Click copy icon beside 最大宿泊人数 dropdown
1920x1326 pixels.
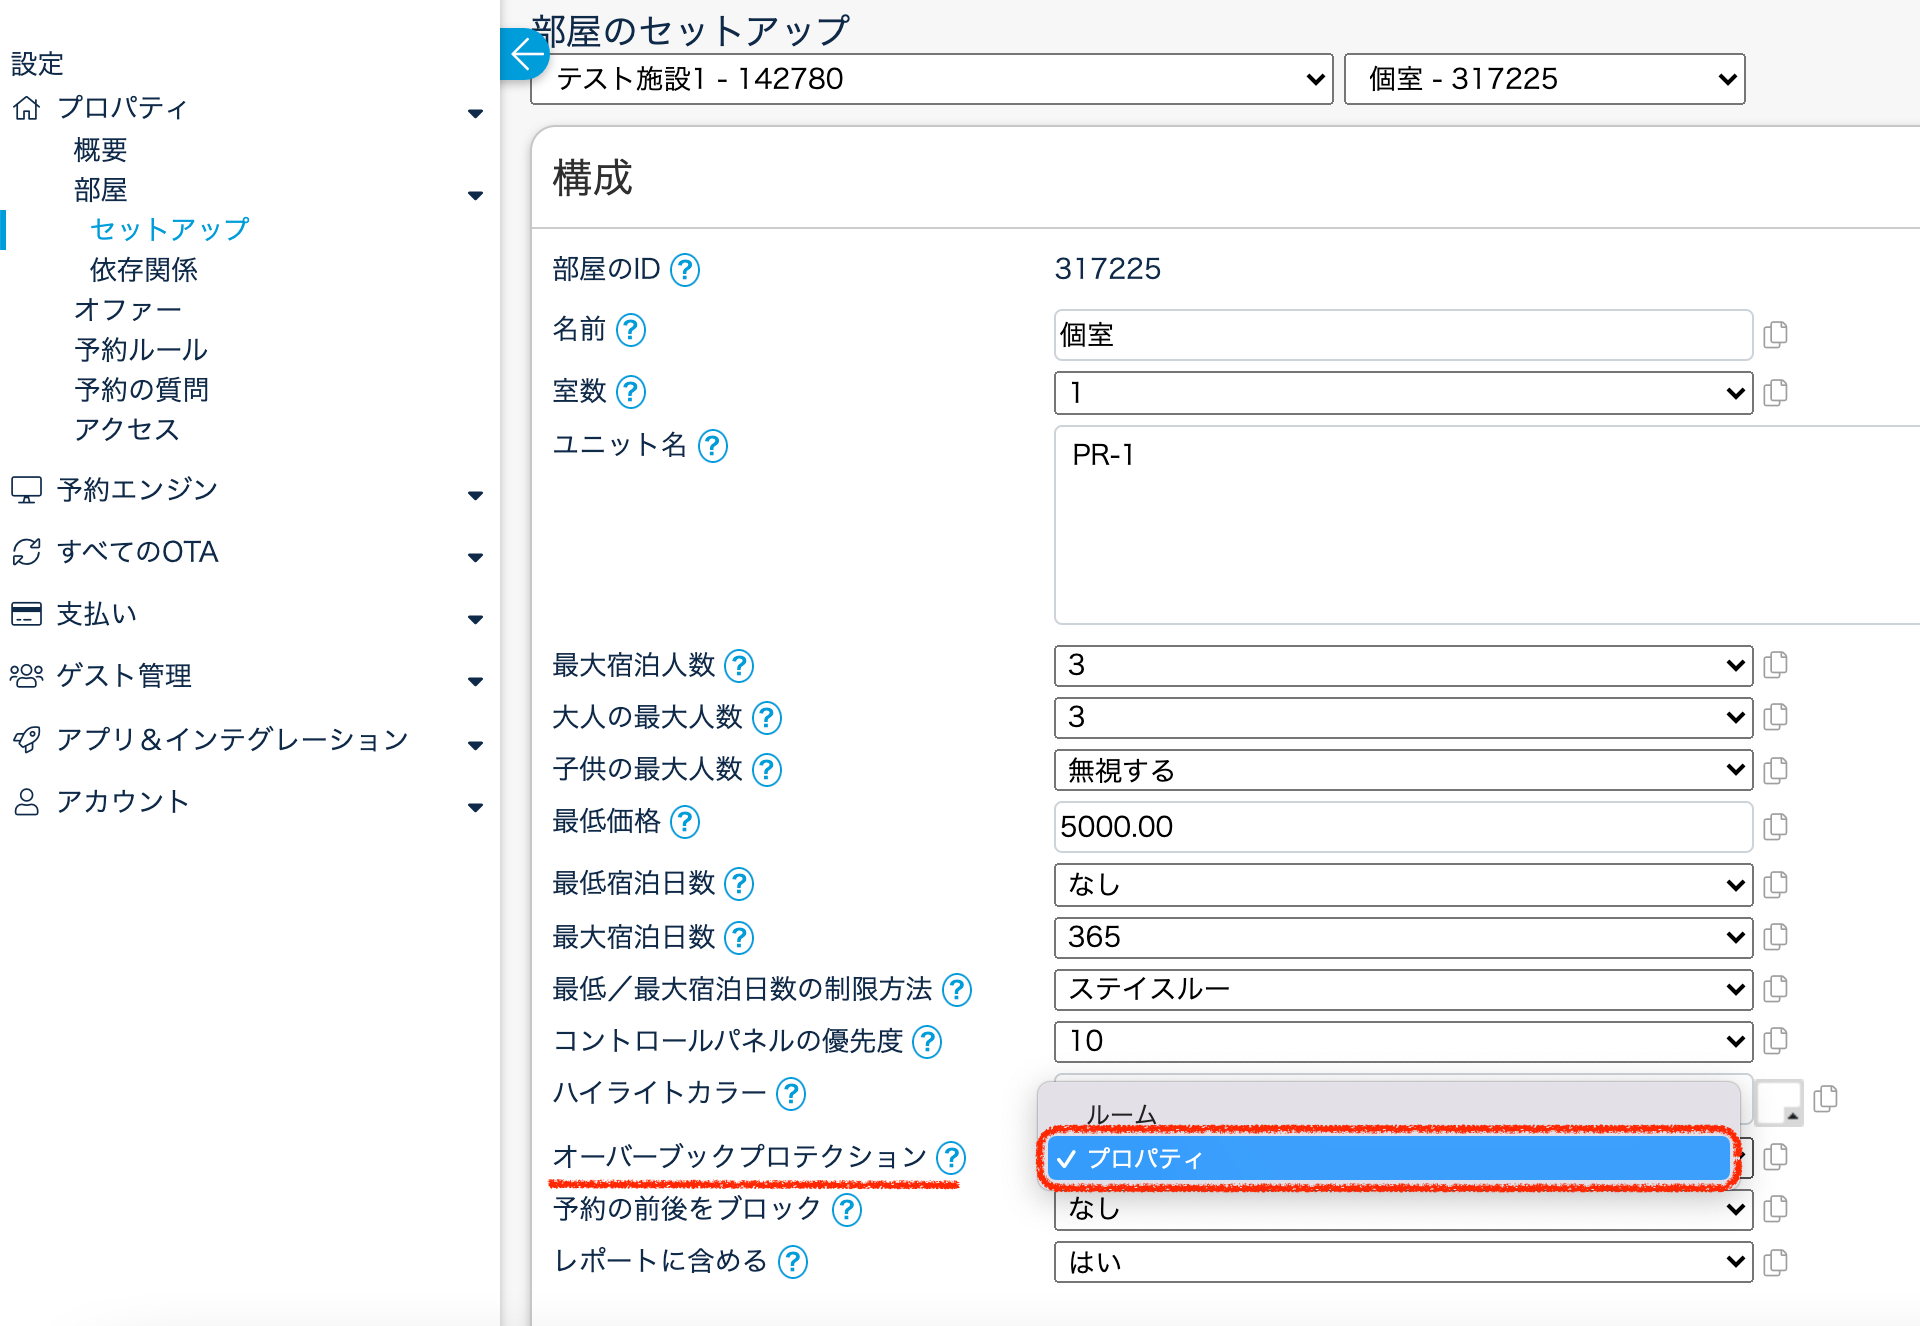point(1775,665)
